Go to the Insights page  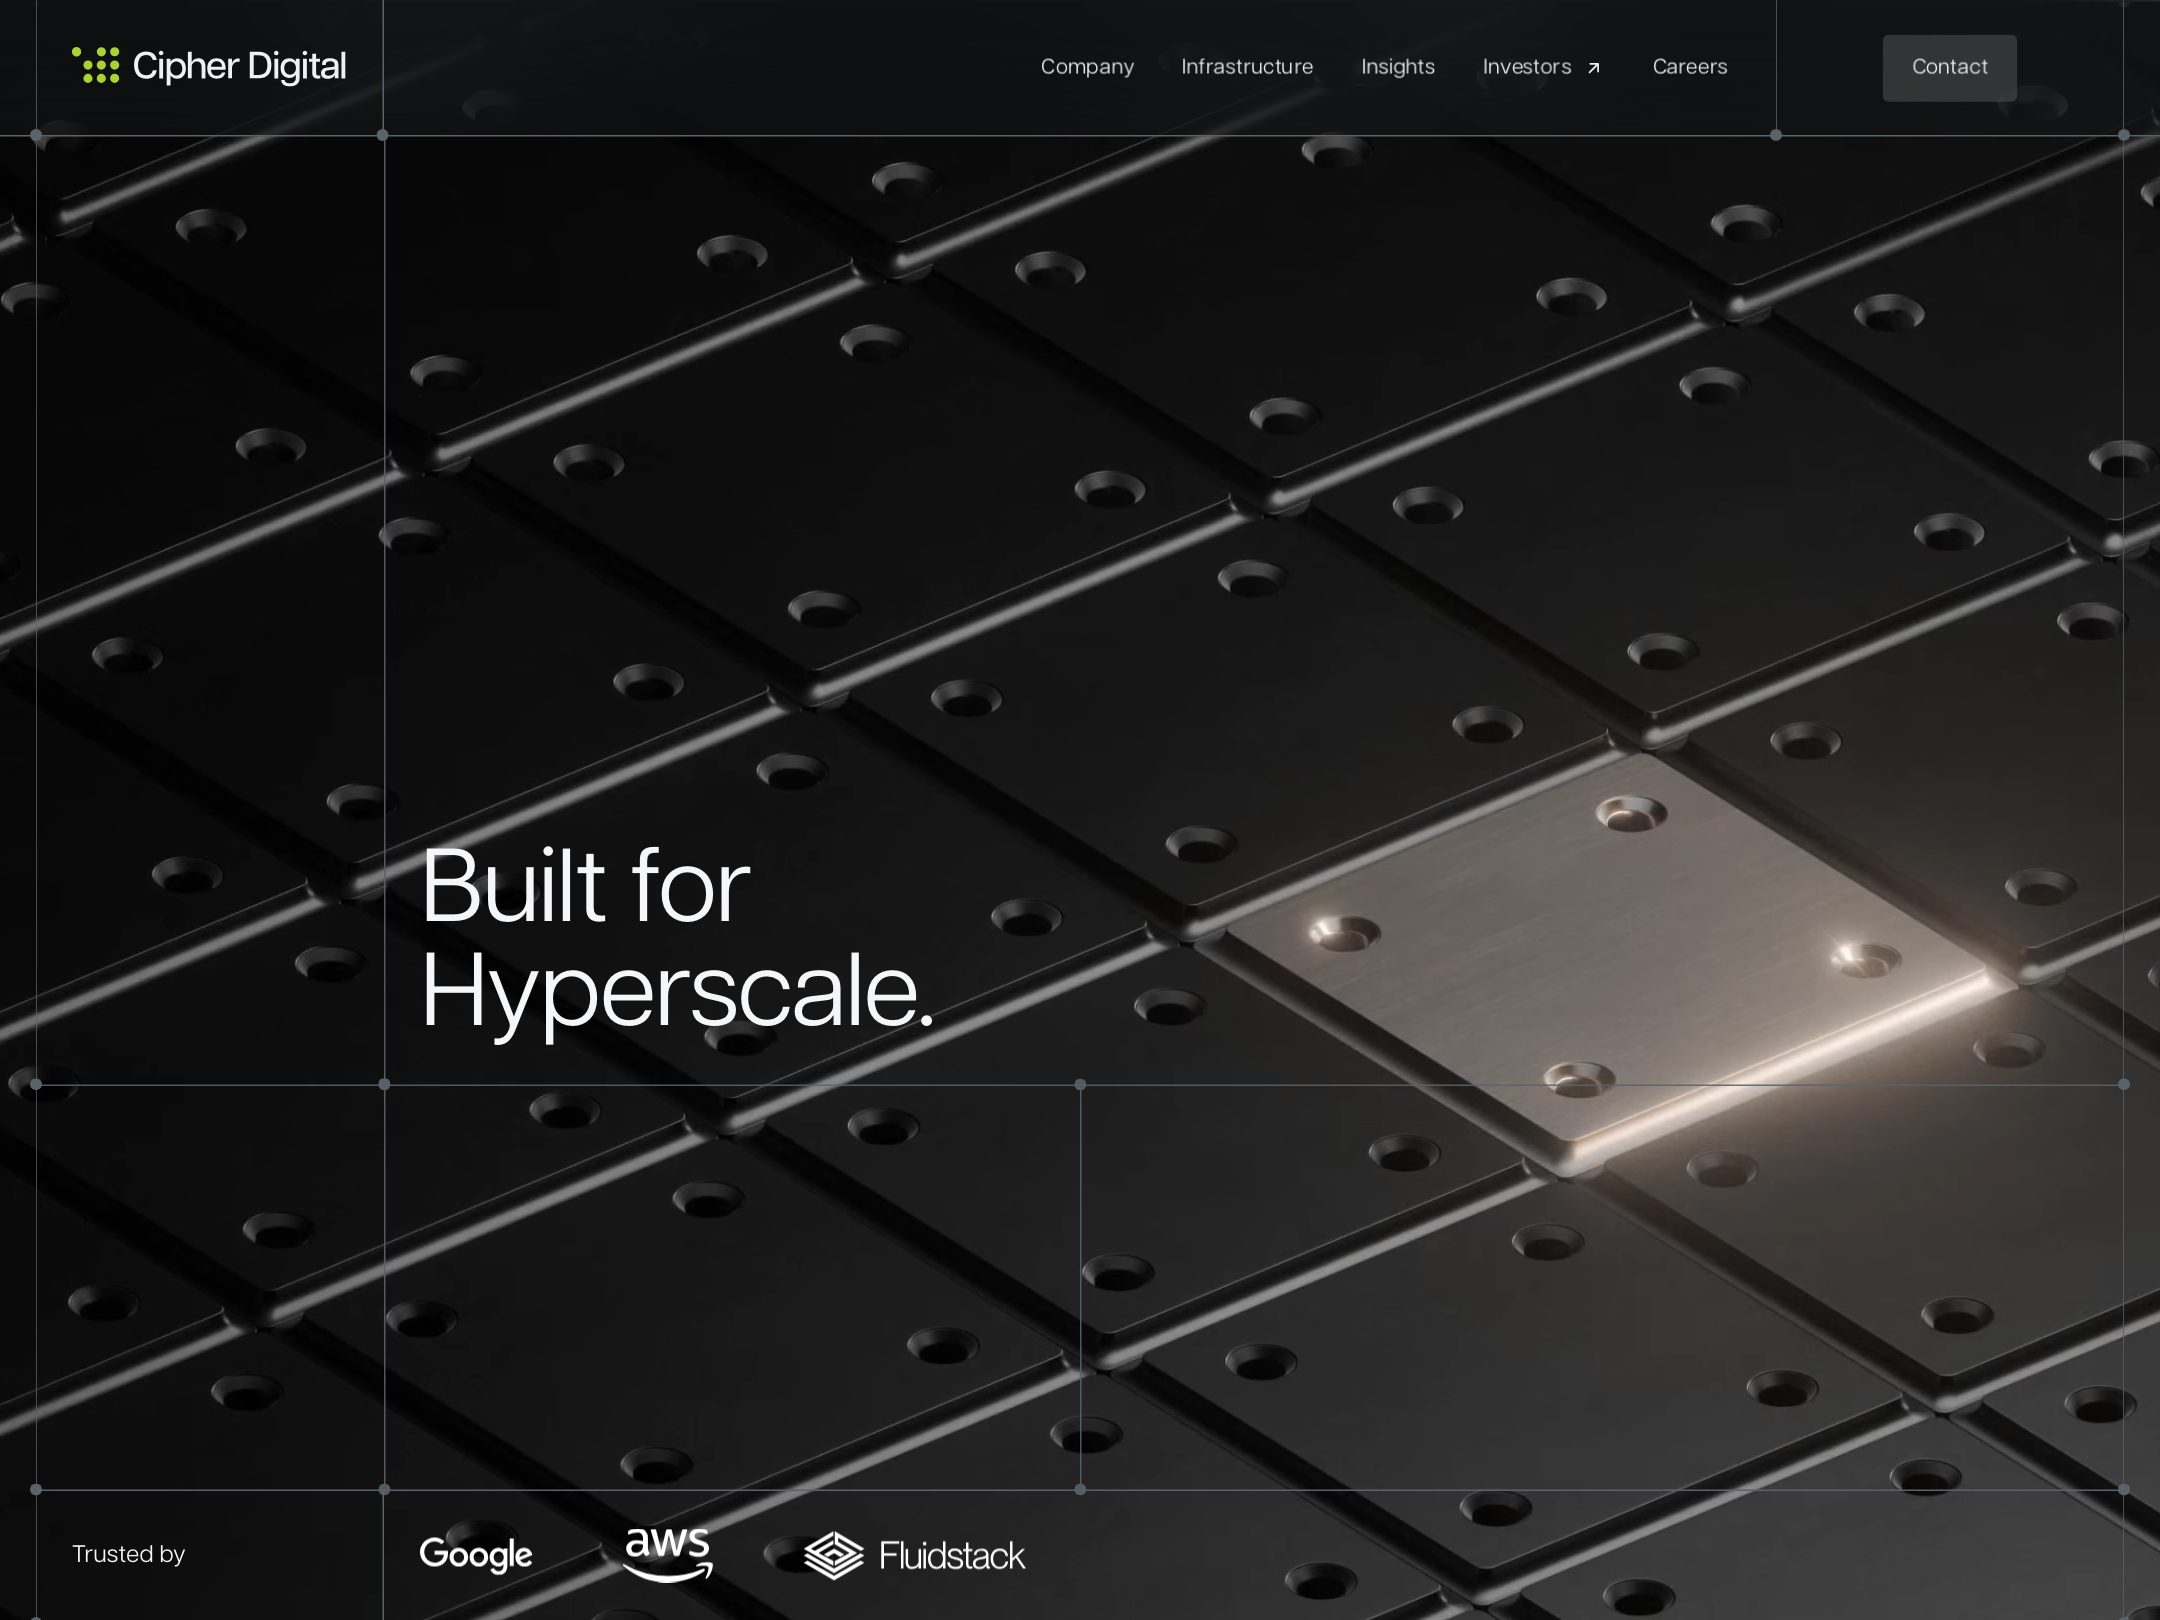[x=1398, y=67]
